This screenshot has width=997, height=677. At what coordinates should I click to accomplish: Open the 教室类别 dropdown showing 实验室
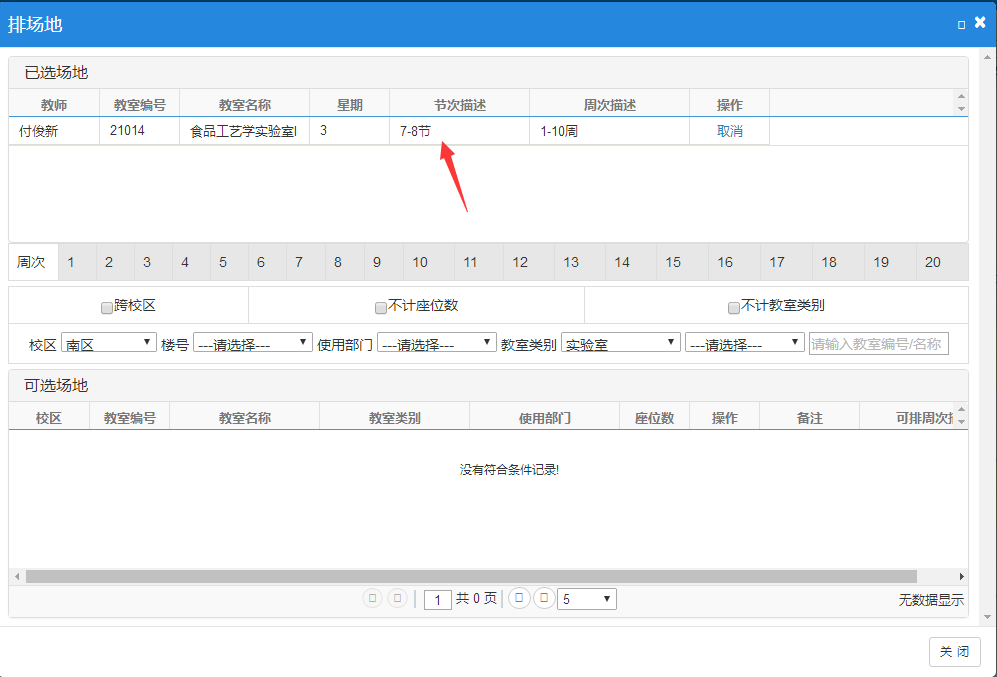coord(620,343)
